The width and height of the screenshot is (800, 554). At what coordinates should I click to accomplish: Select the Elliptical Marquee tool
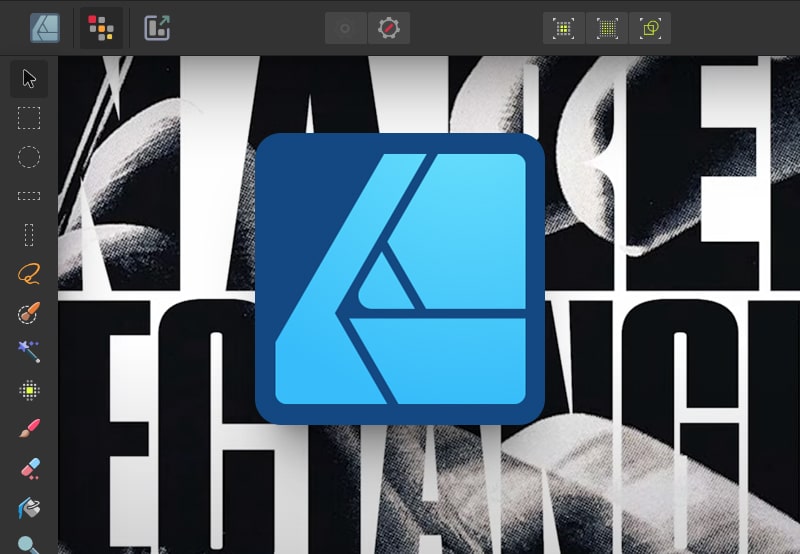tap(29, 157)
